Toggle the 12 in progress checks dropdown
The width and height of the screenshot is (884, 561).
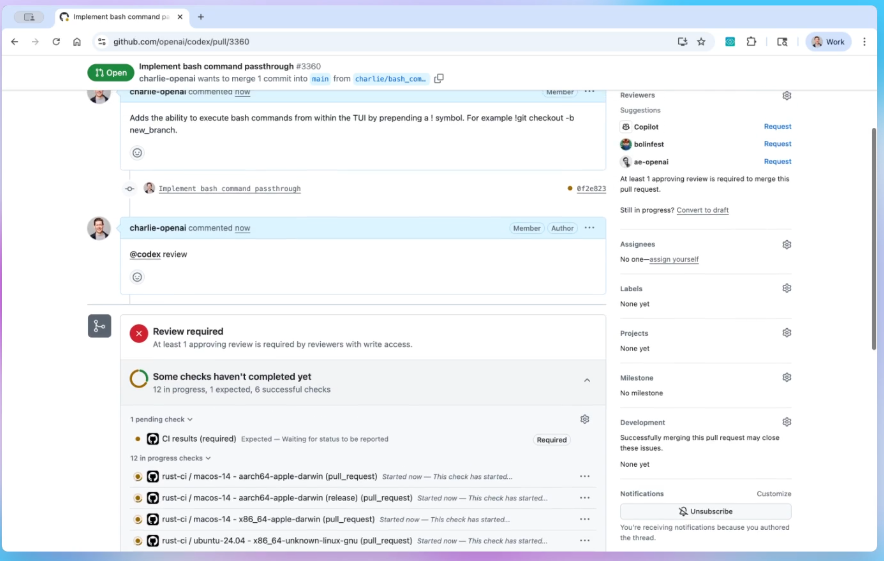pos(170,458)
